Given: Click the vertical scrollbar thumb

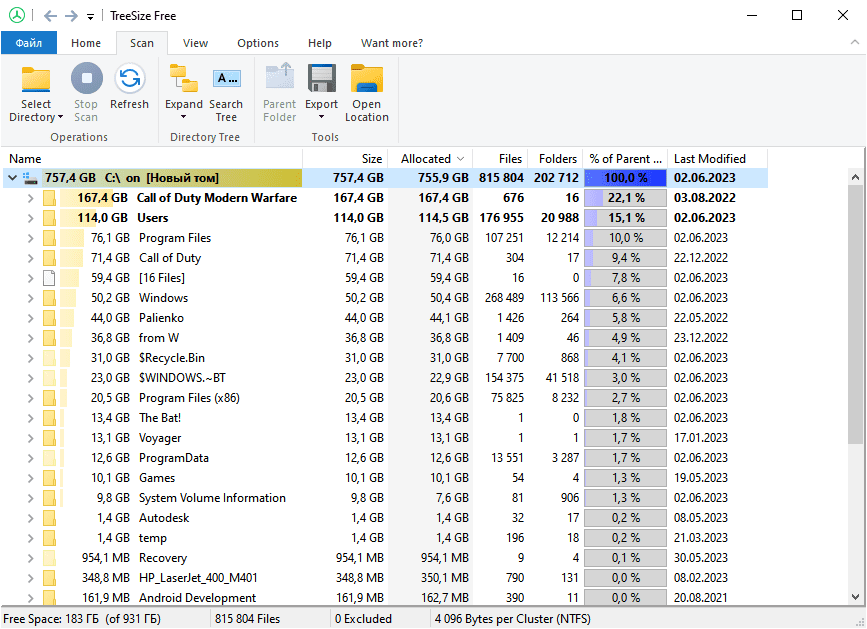Looking at the screenshot, I should [855, 314].
